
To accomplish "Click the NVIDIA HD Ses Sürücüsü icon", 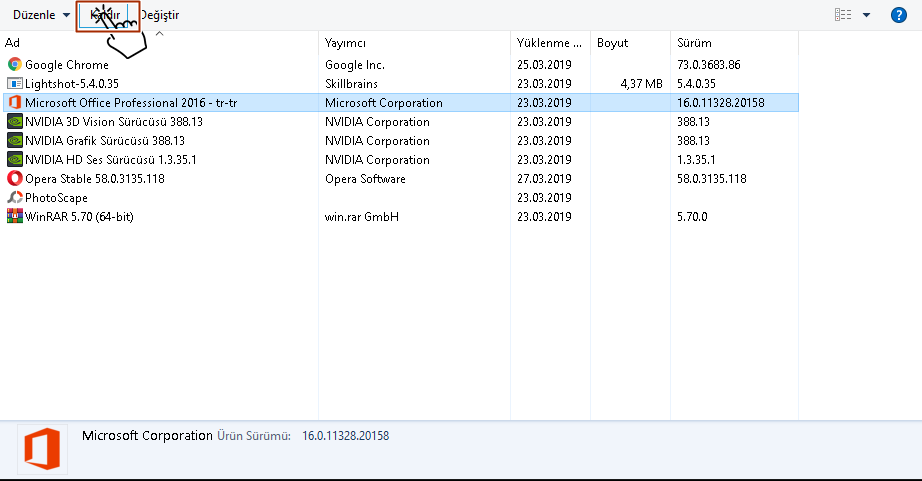I will click(15, 159).
